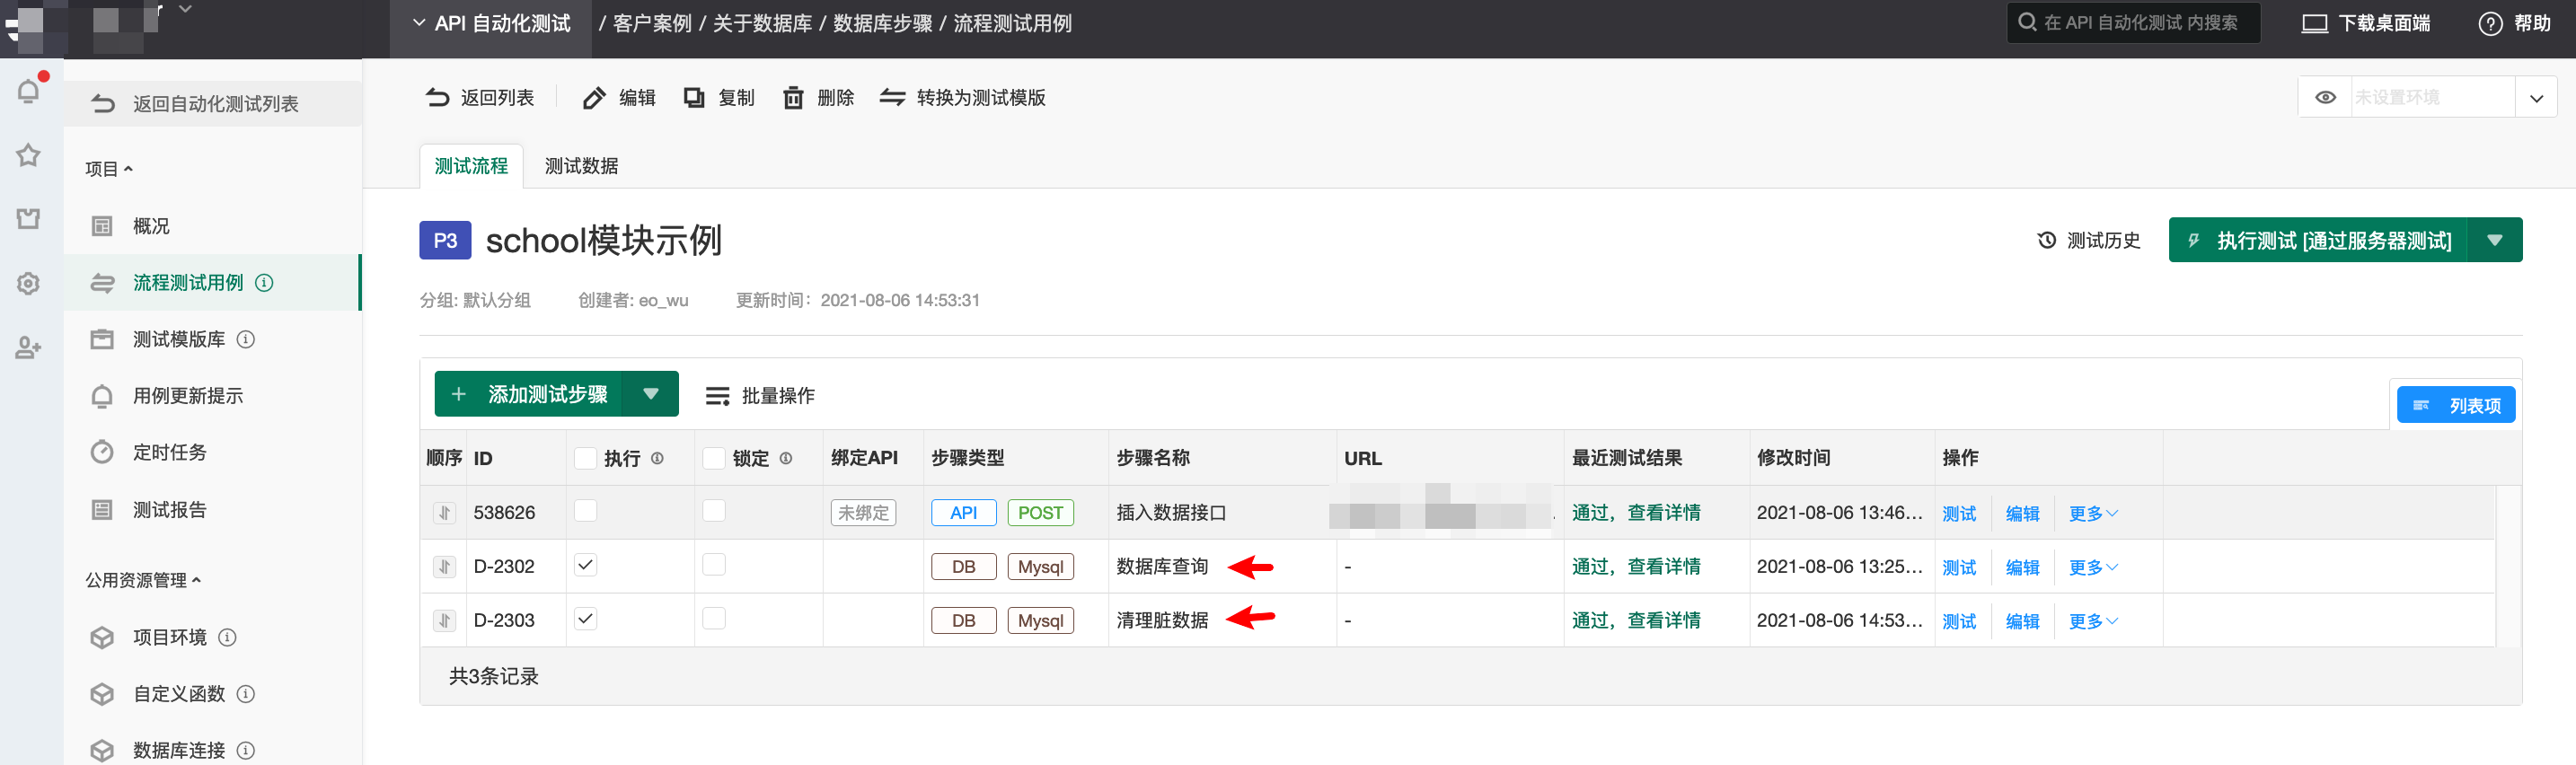Open the environment selector dropdown arrow
Viewport: 2576px width, 765px height.
[2536, 98]
